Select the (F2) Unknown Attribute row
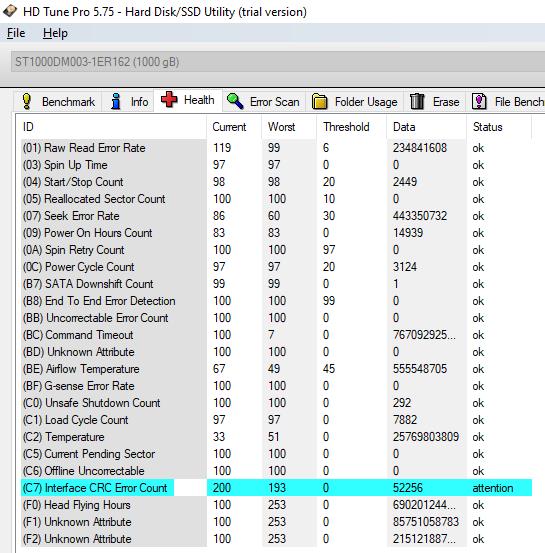This screenshot has width=545, height=553. coord(277,539)
